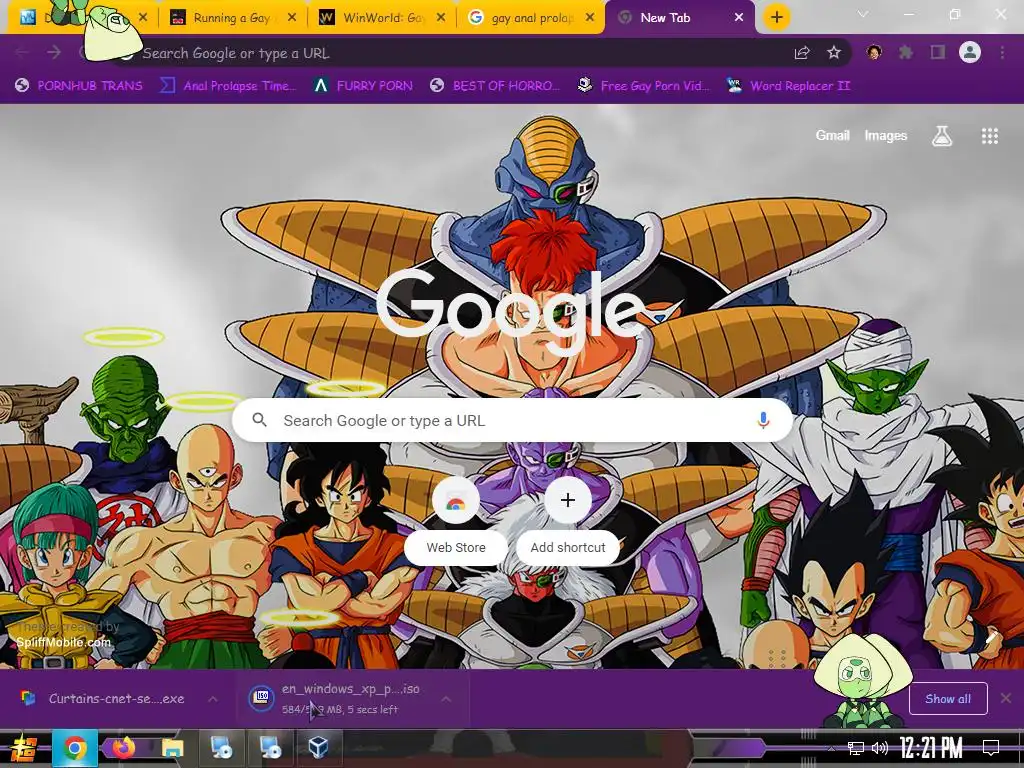Screen dimensions: 1024x768
Task: Click the en_windows_xp_p....iso download item
Action: pos(340,699)
